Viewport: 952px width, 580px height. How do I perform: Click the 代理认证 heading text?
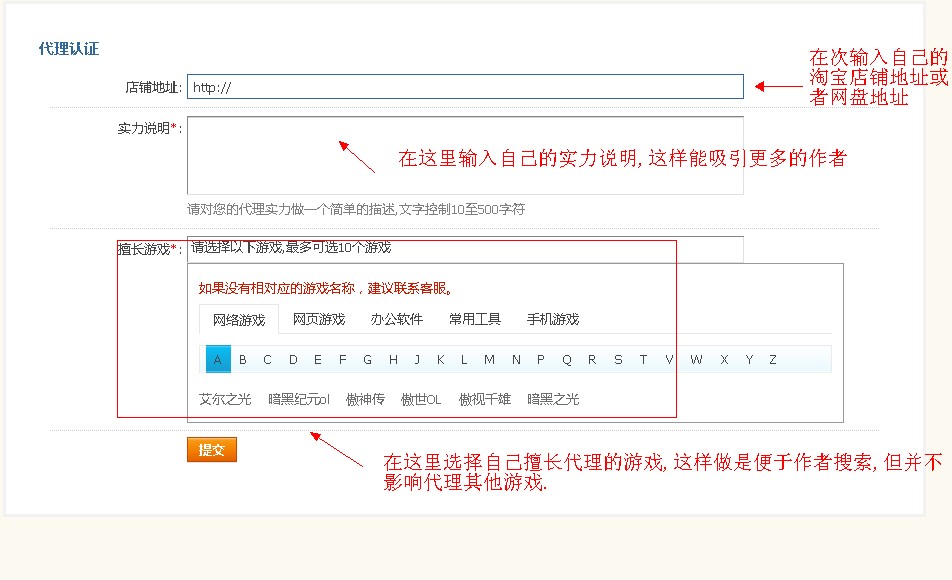[x=69, y=49]
